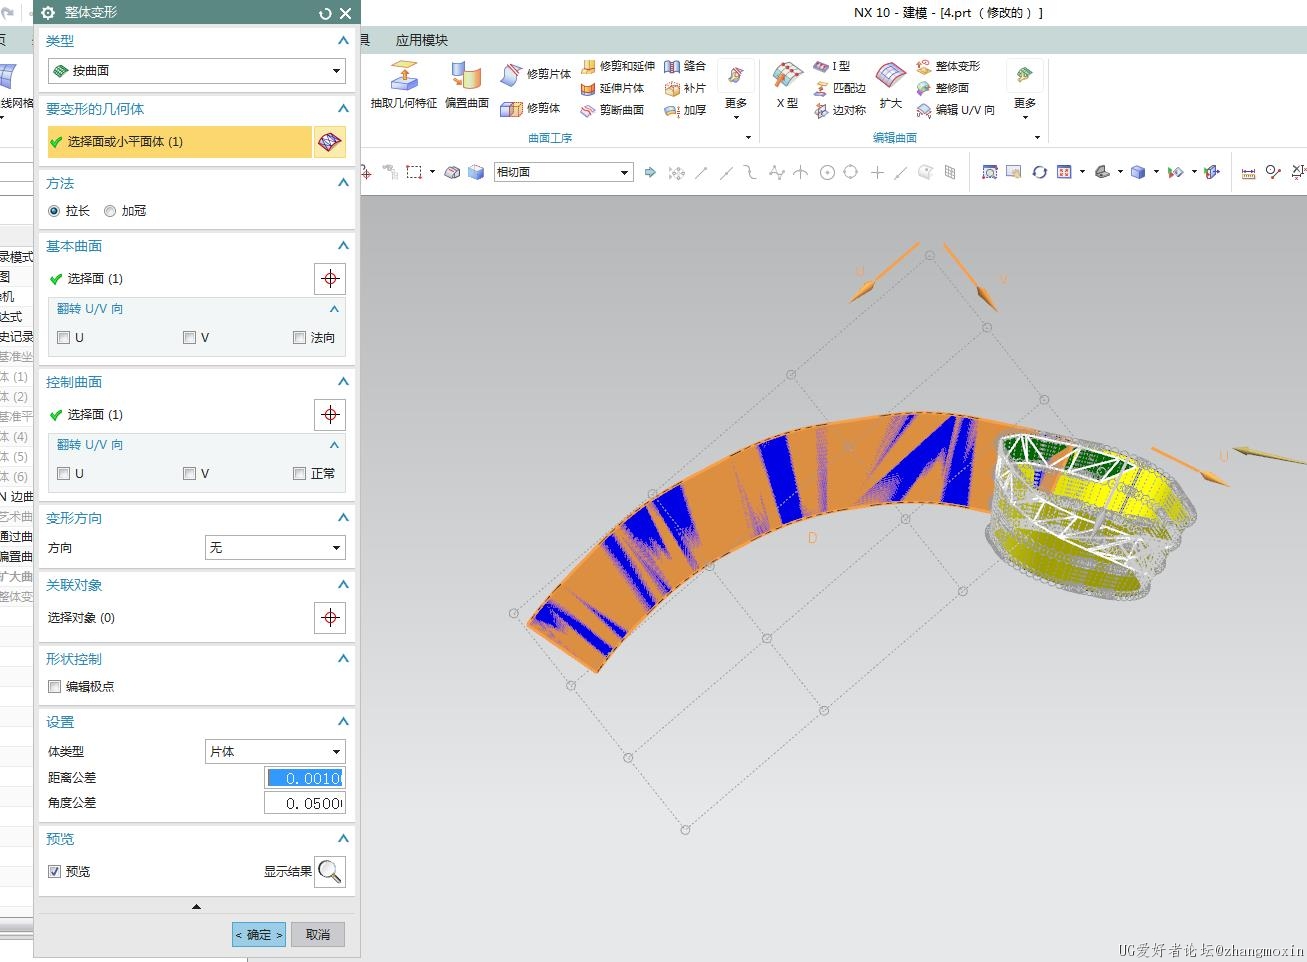Select the Sew (缝合) tool

[685, 66]
